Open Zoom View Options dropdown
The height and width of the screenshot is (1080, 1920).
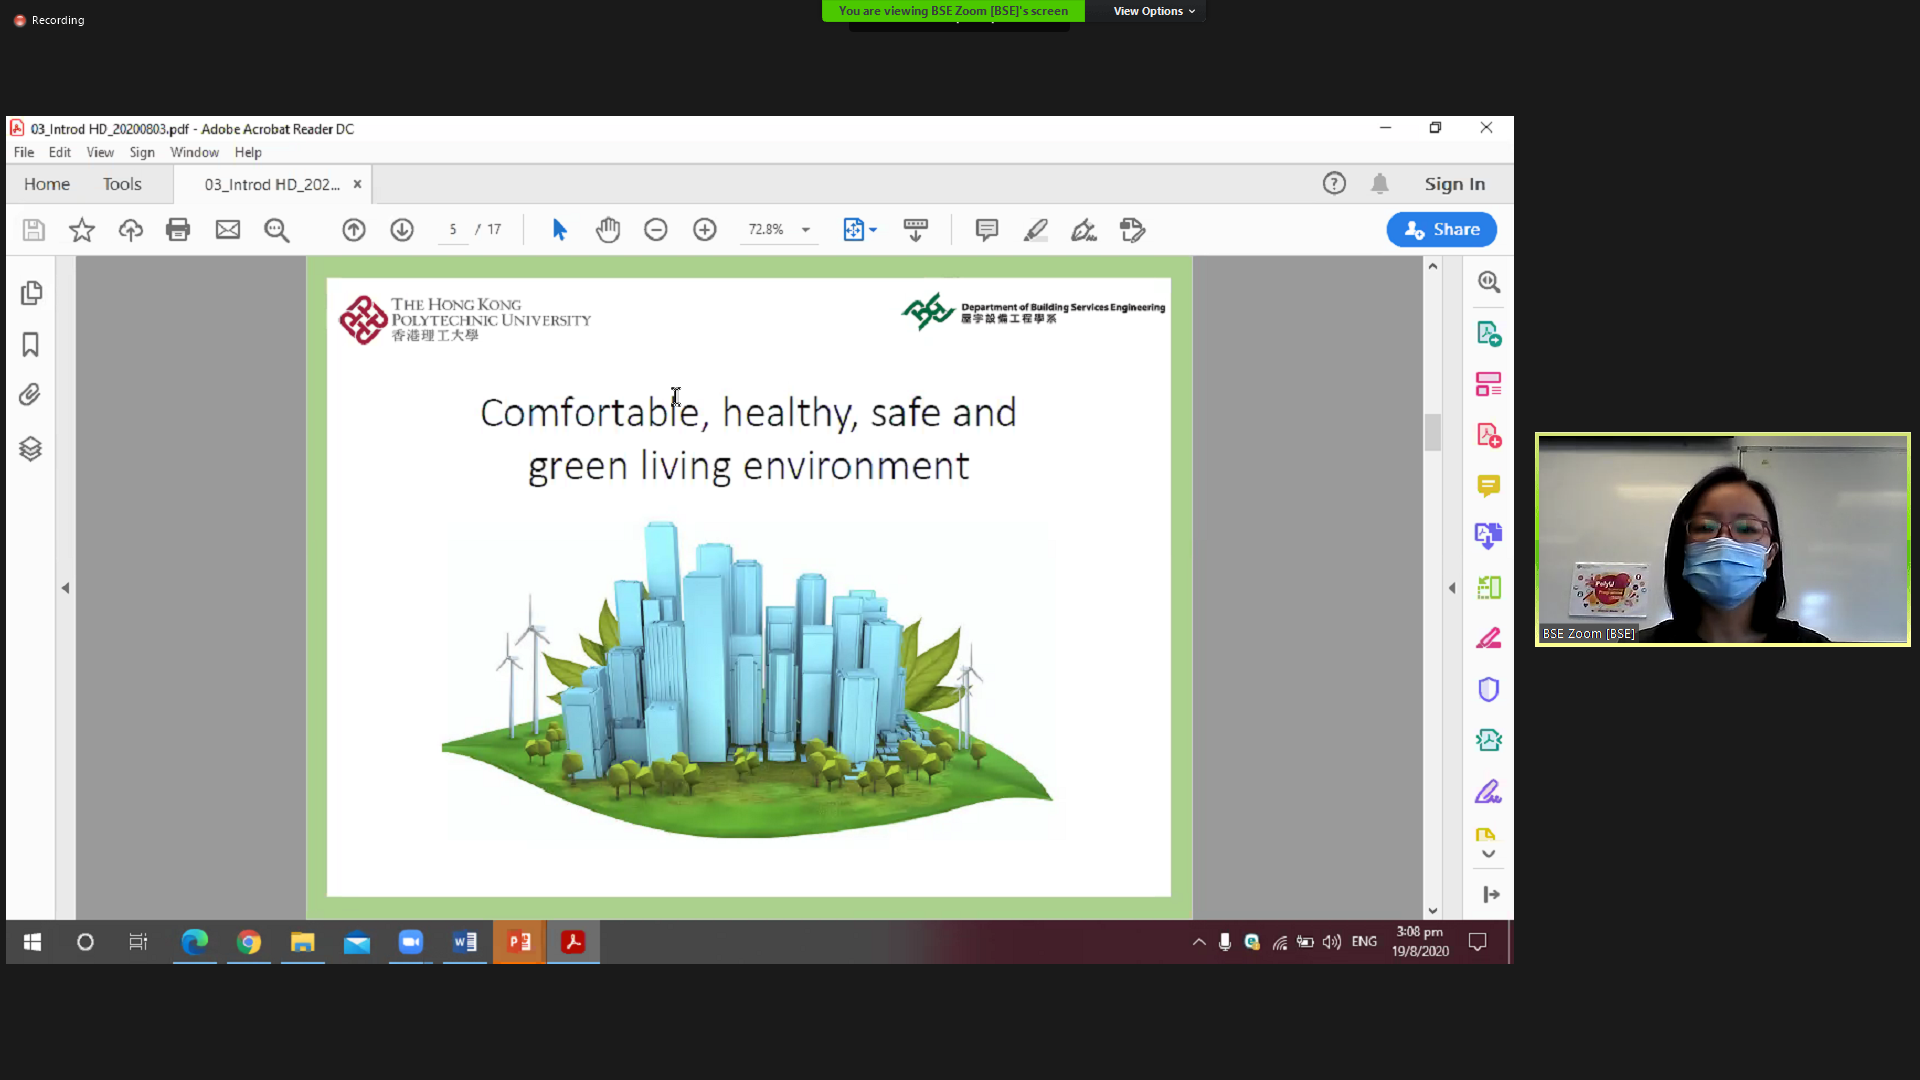pos(1153,11)
